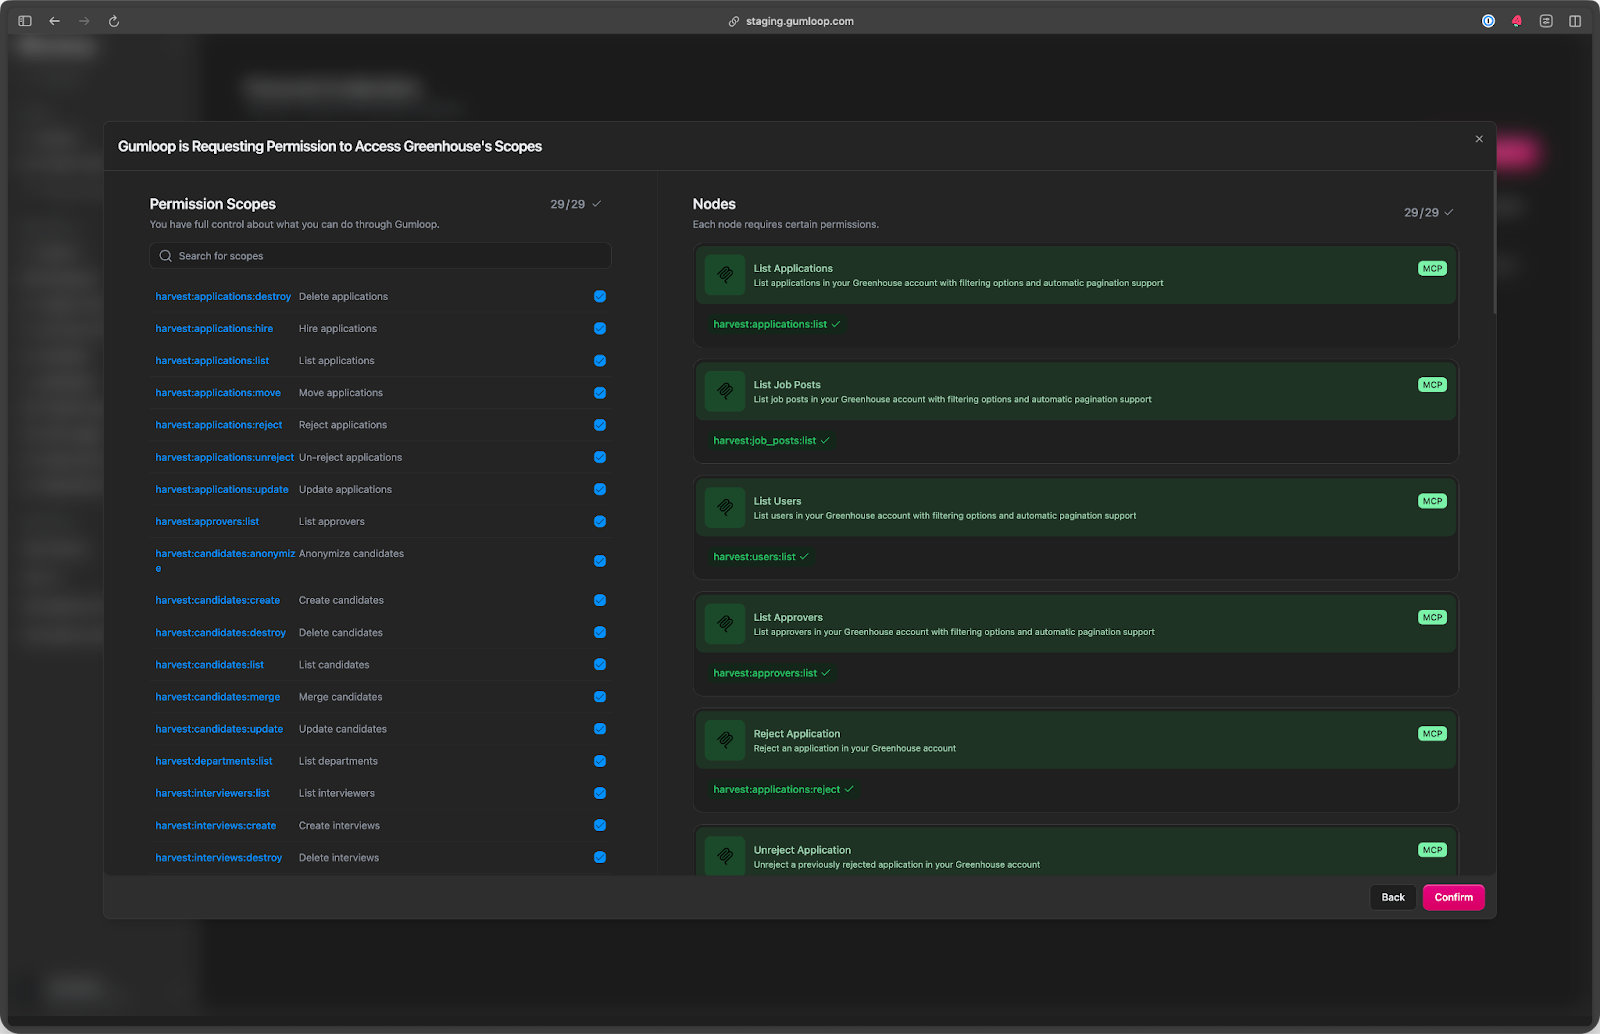The height and width of the screenshot is (1034, 1600).
Task: Click the MCP badge on List Approvers node
Action: click(x=1432, y=618)
